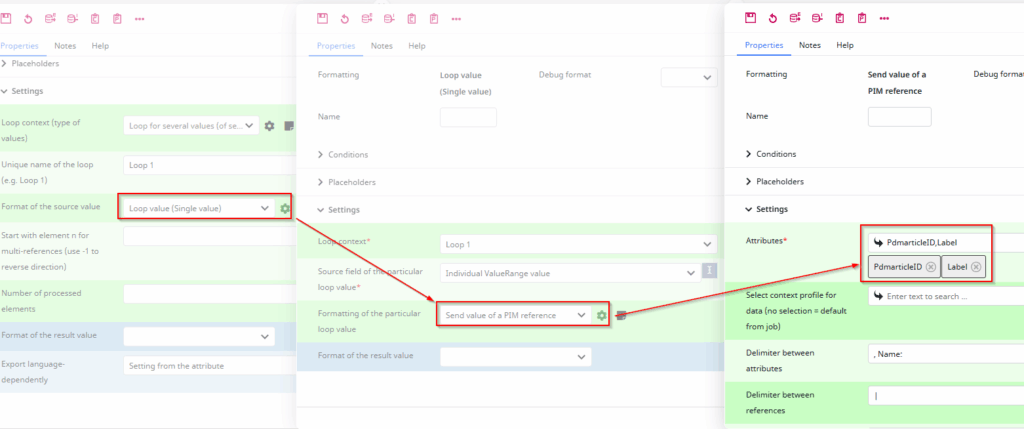Click the 'I' icon next to Source field dropdown
The width and height of the screenshot is (1024, 429).
(710, 270)
